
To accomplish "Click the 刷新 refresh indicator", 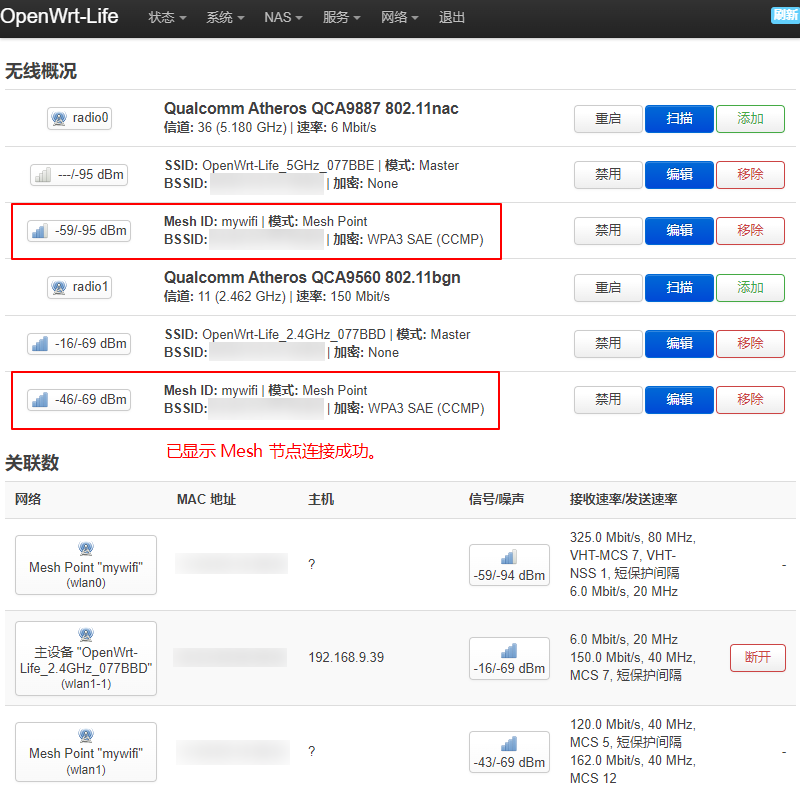I will point(786,15).
